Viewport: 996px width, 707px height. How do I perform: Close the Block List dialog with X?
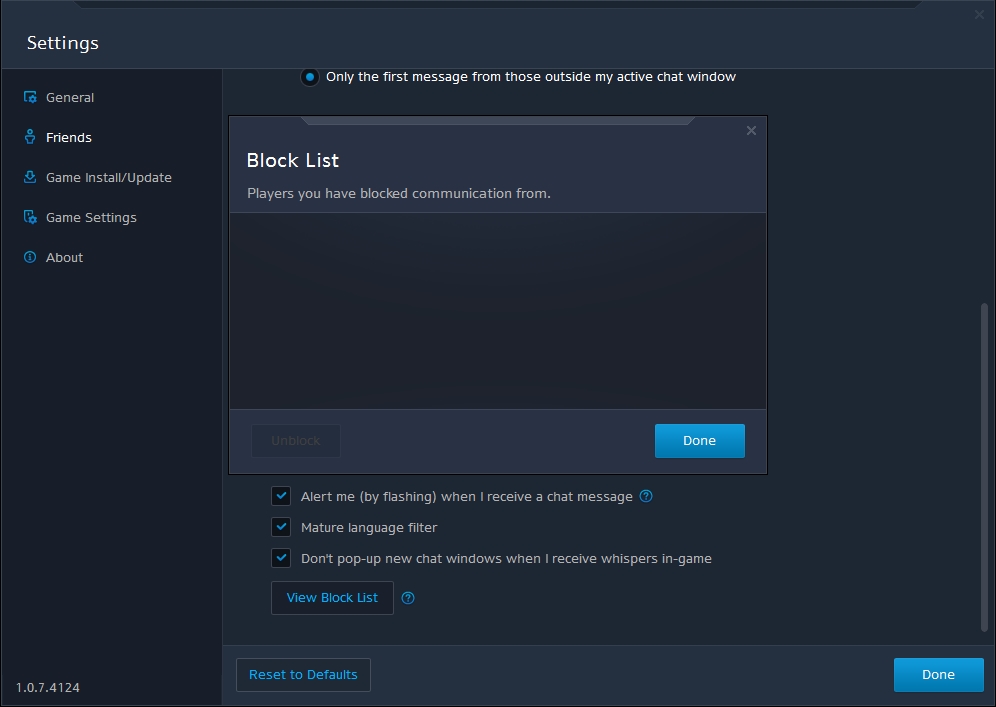(751, 131)
